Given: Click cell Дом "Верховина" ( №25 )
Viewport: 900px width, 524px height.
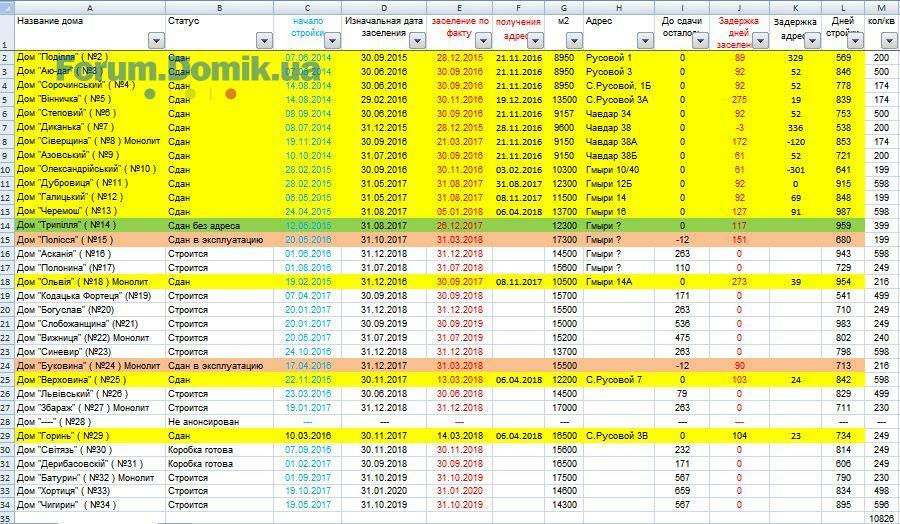Looking at the screenshot, I should pos(90,379).
